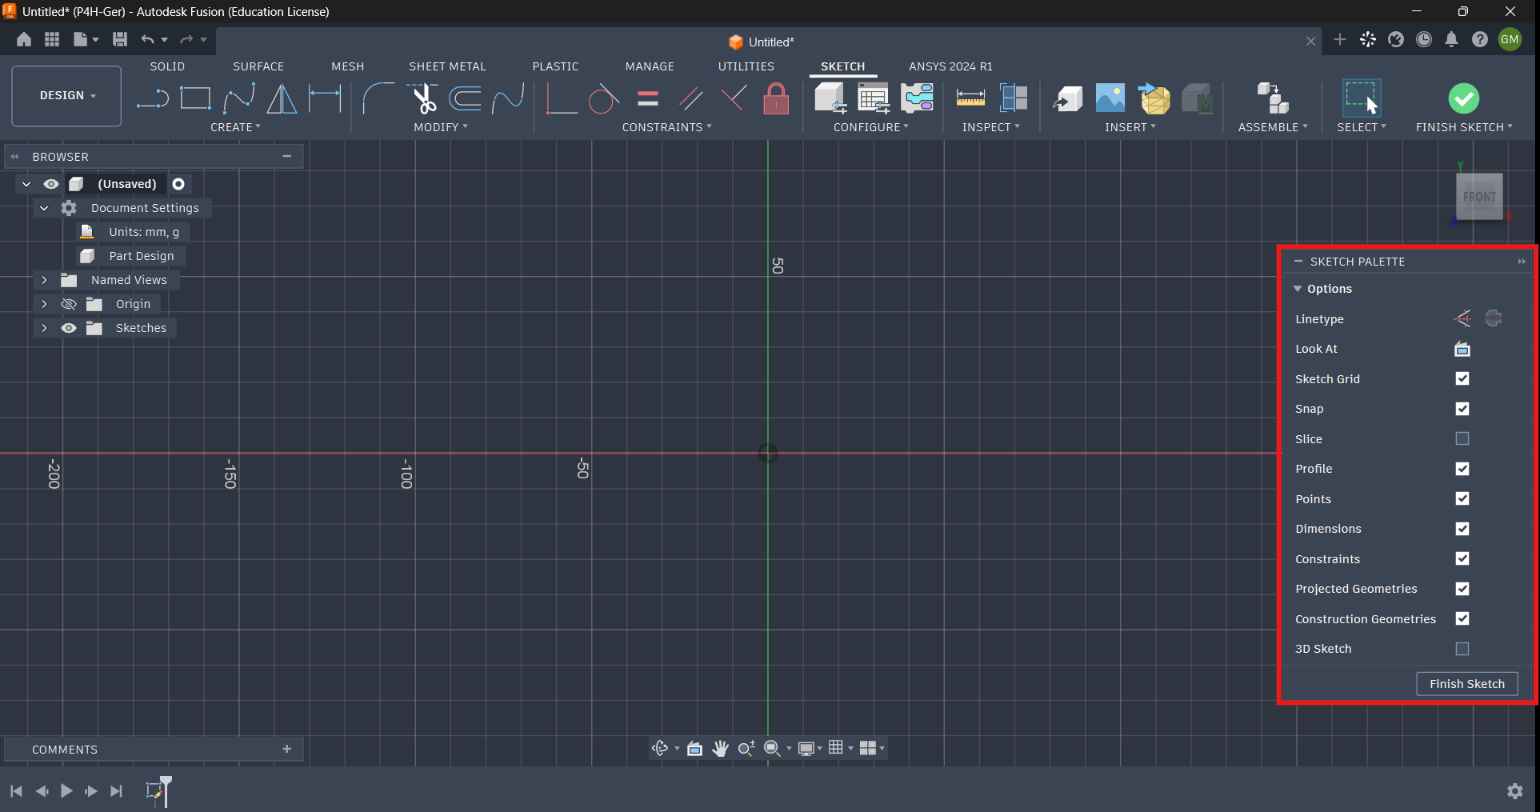Apply the Perpendicular constraint
Screen dimensions: 1540x812
click(734, 98)
